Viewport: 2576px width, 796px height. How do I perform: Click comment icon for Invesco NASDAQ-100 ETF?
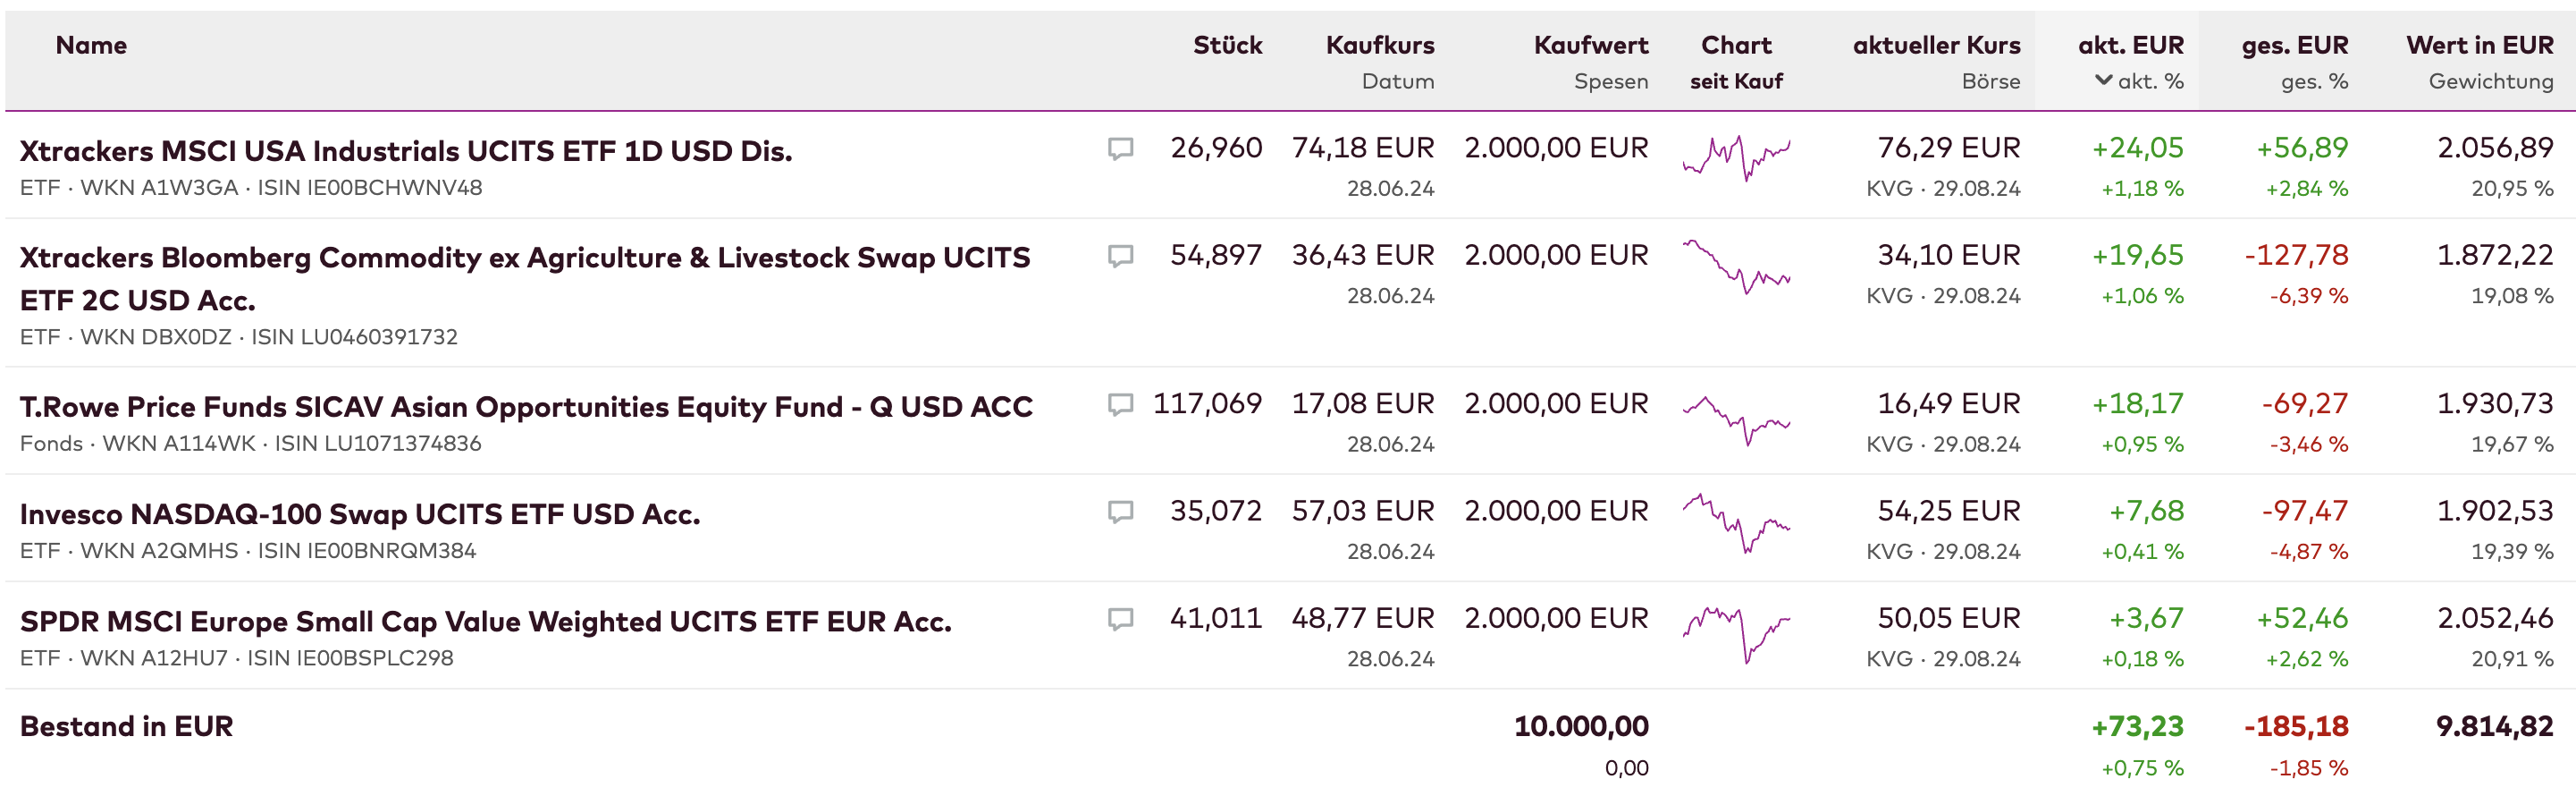(x=1120, y=512)
